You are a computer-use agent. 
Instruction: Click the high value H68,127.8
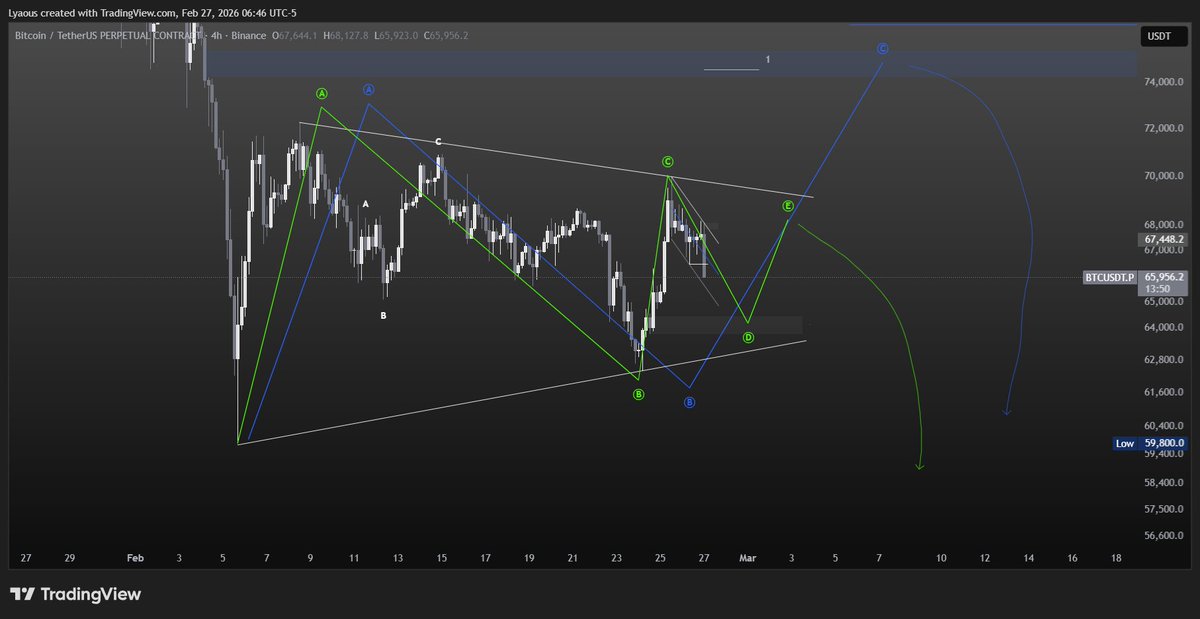click(344, 35)
